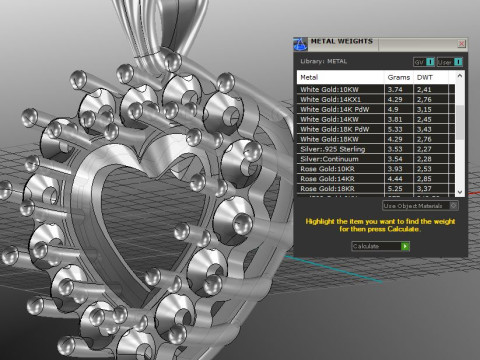Select White Gold:10KW row

coord(376,89)
